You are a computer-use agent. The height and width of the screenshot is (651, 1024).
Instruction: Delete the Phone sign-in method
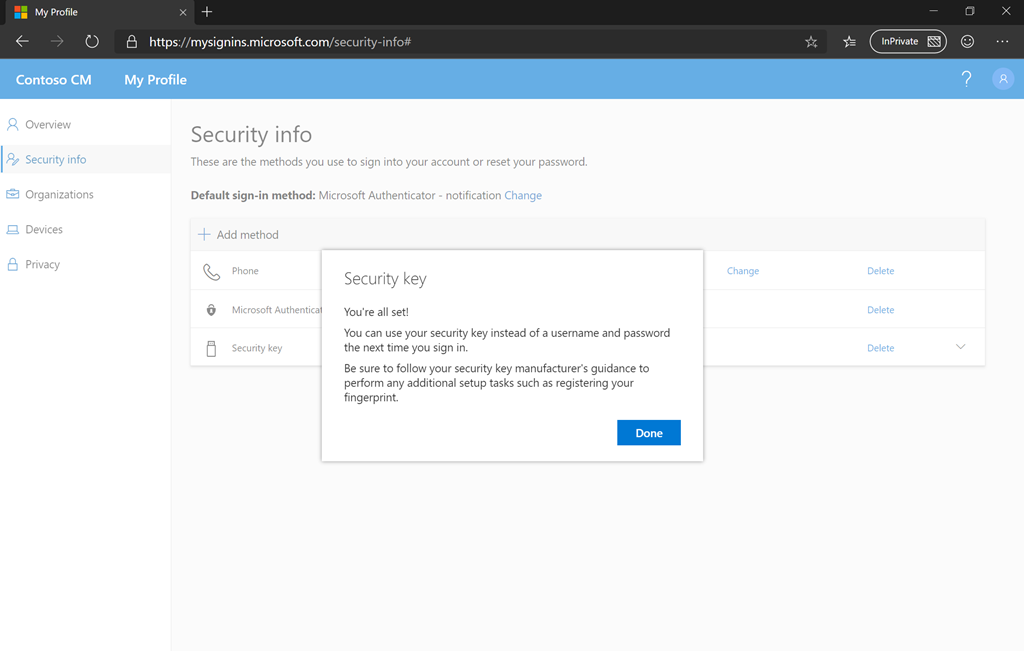[880, 271]
